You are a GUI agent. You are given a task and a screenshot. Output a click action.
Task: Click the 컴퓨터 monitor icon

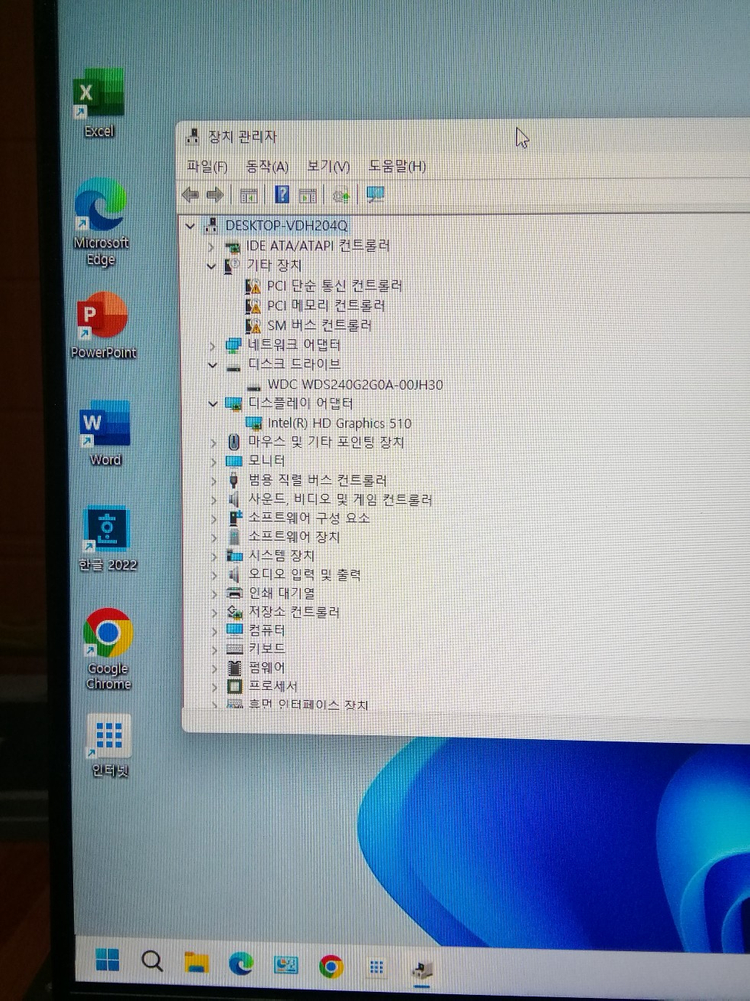tap(235, 630)
